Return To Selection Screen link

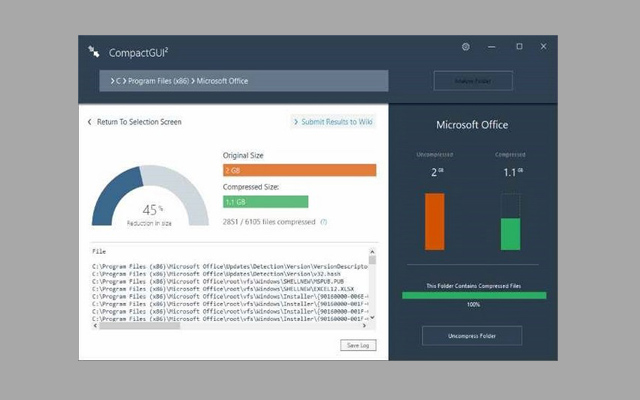tap(139, 122)
